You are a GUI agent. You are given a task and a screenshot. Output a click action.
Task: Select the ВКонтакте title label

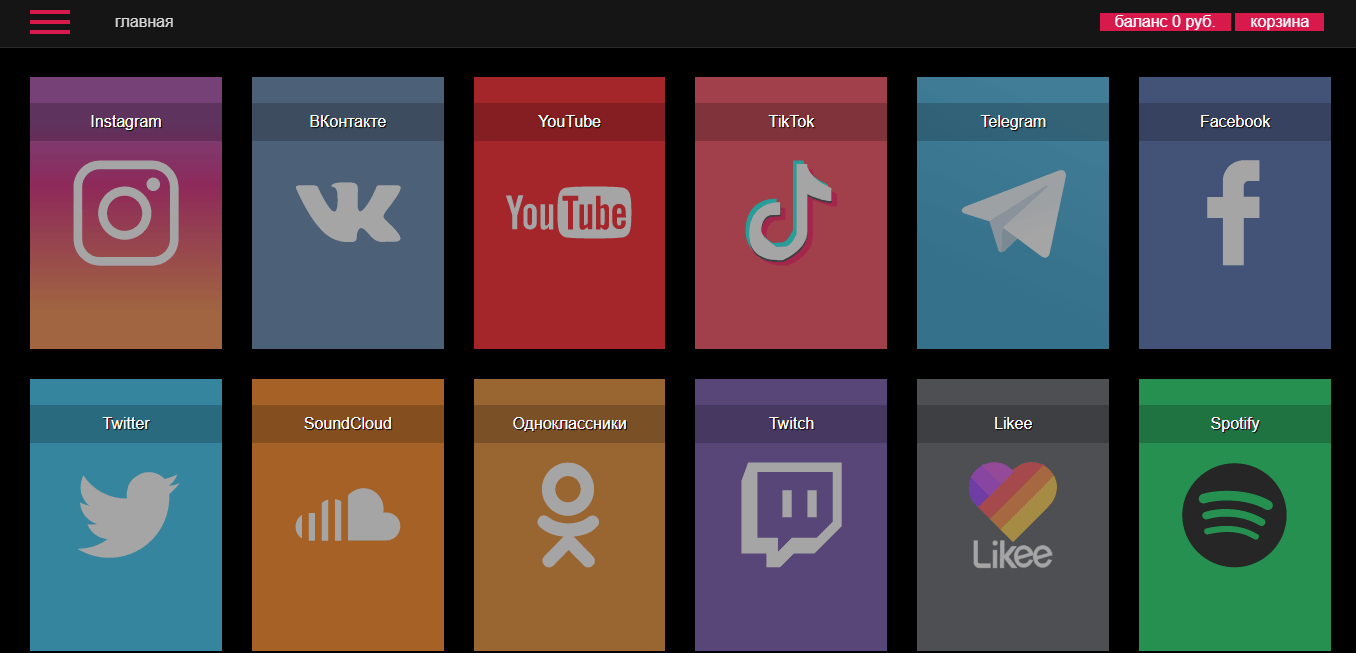pos(348,122)
